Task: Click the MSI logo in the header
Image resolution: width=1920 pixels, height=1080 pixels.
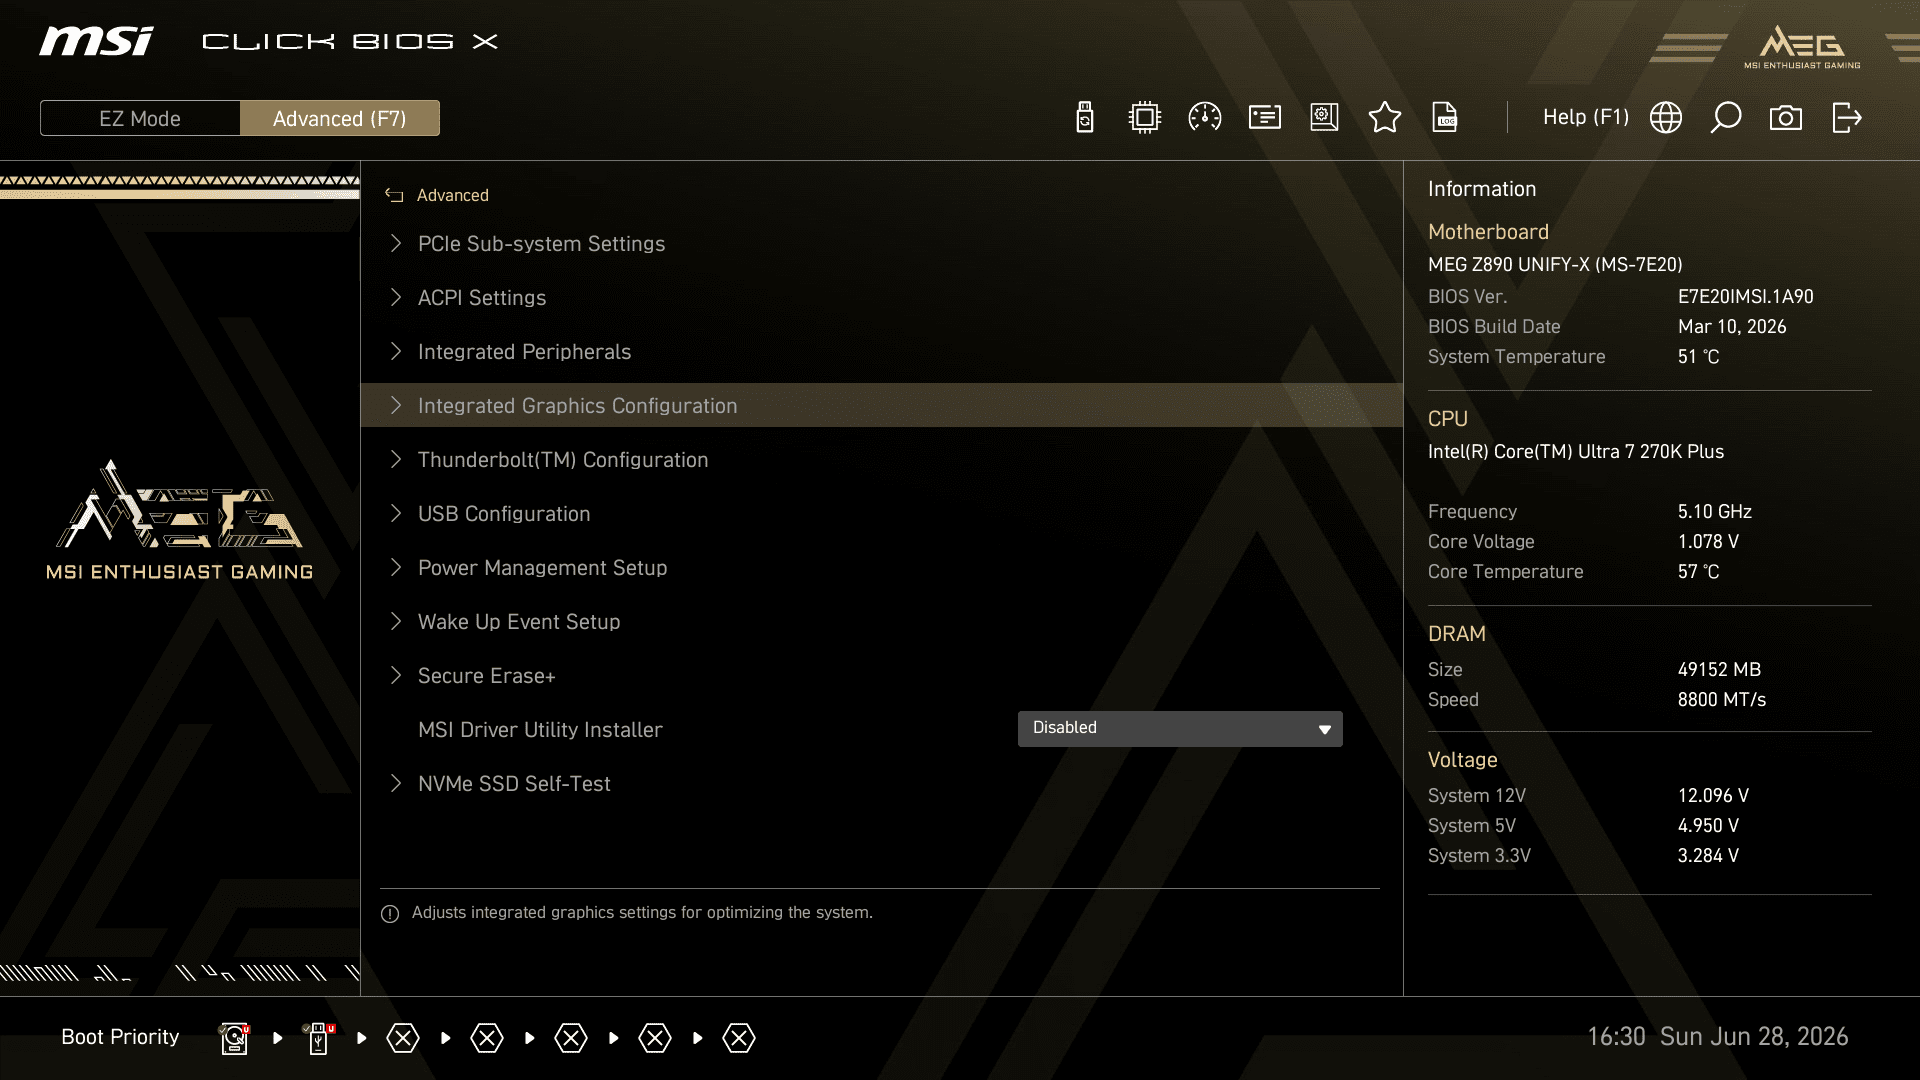Action: click(96, 41)
